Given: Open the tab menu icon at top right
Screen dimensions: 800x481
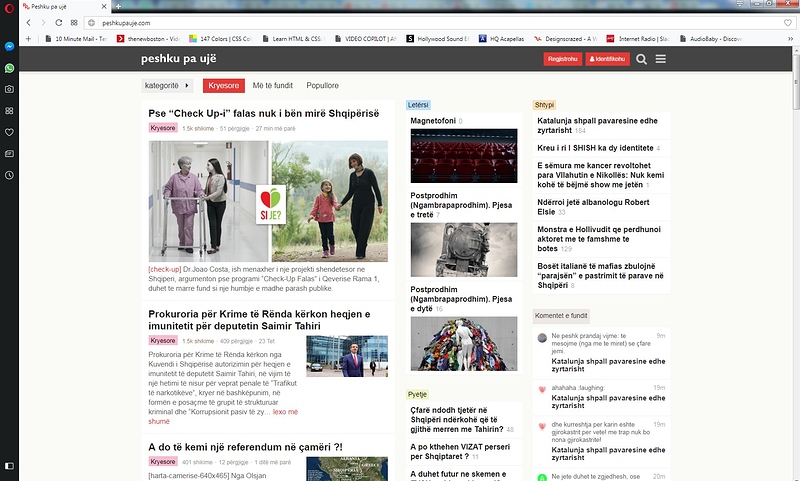Looking at the screenshot, I should click(740, 4).
